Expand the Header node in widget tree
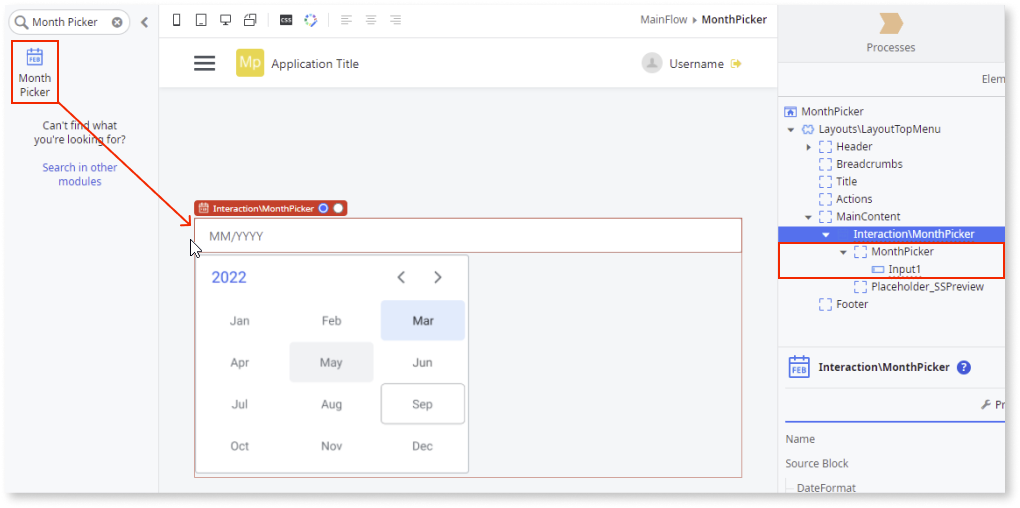This screenshot has height=508, width=1020. pos(809,147)
